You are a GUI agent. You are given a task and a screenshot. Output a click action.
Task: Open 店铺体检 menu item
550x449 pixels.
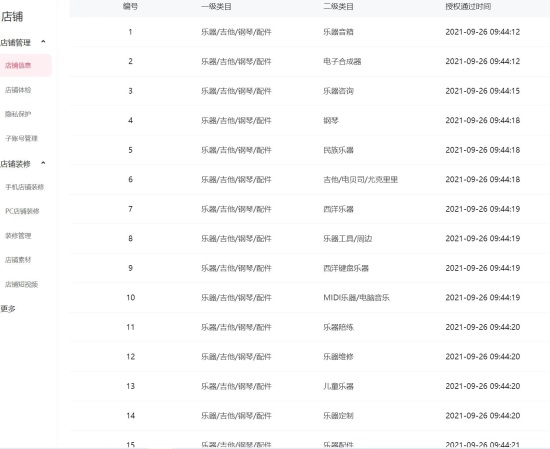coord(18,90)
